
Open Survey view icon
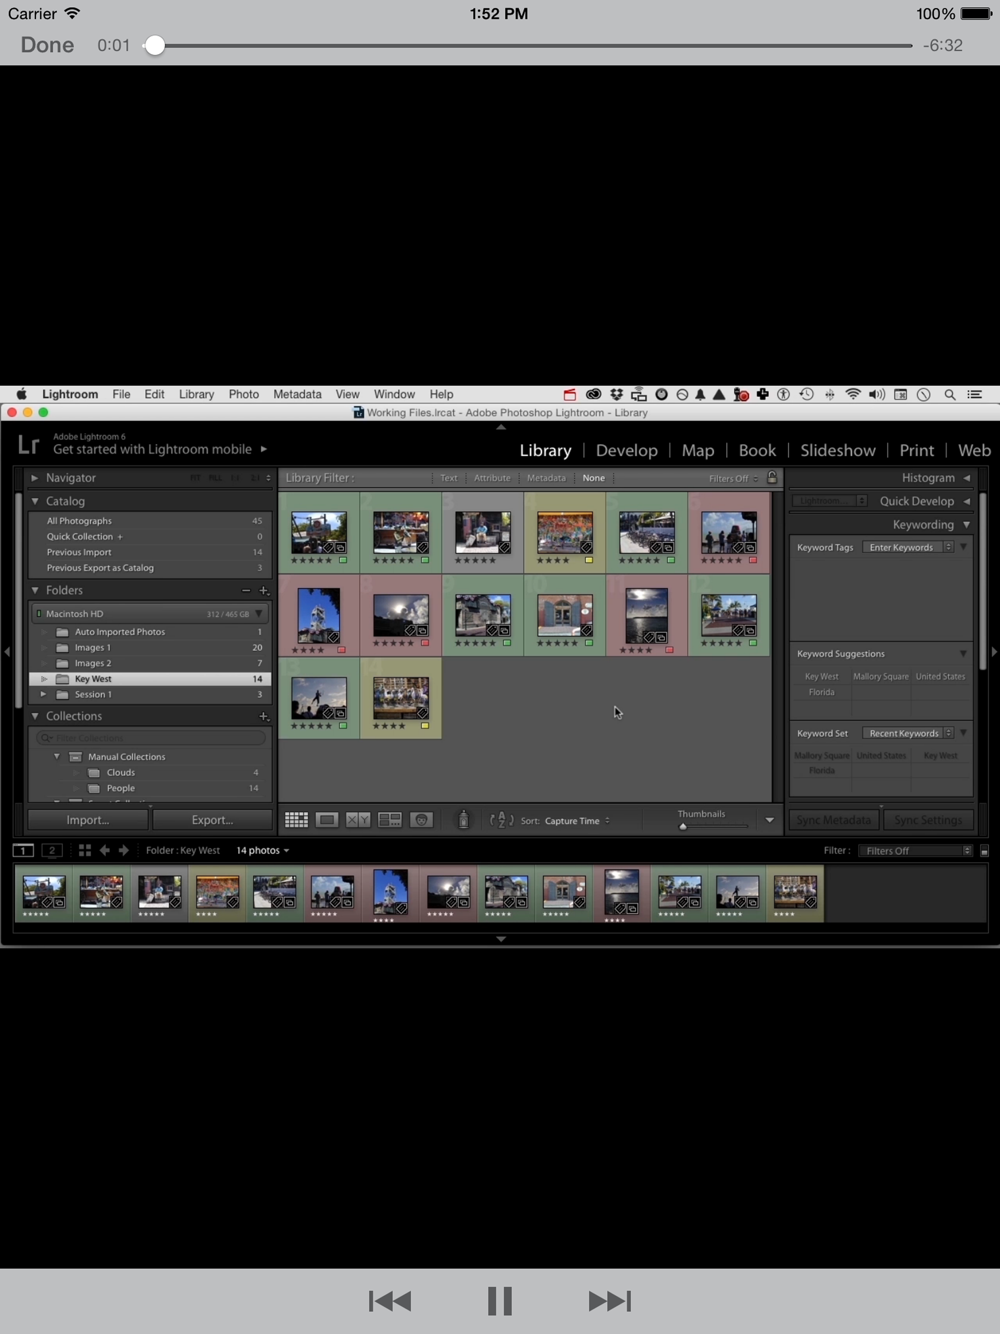pyautogui.click(x=390, y=820)
